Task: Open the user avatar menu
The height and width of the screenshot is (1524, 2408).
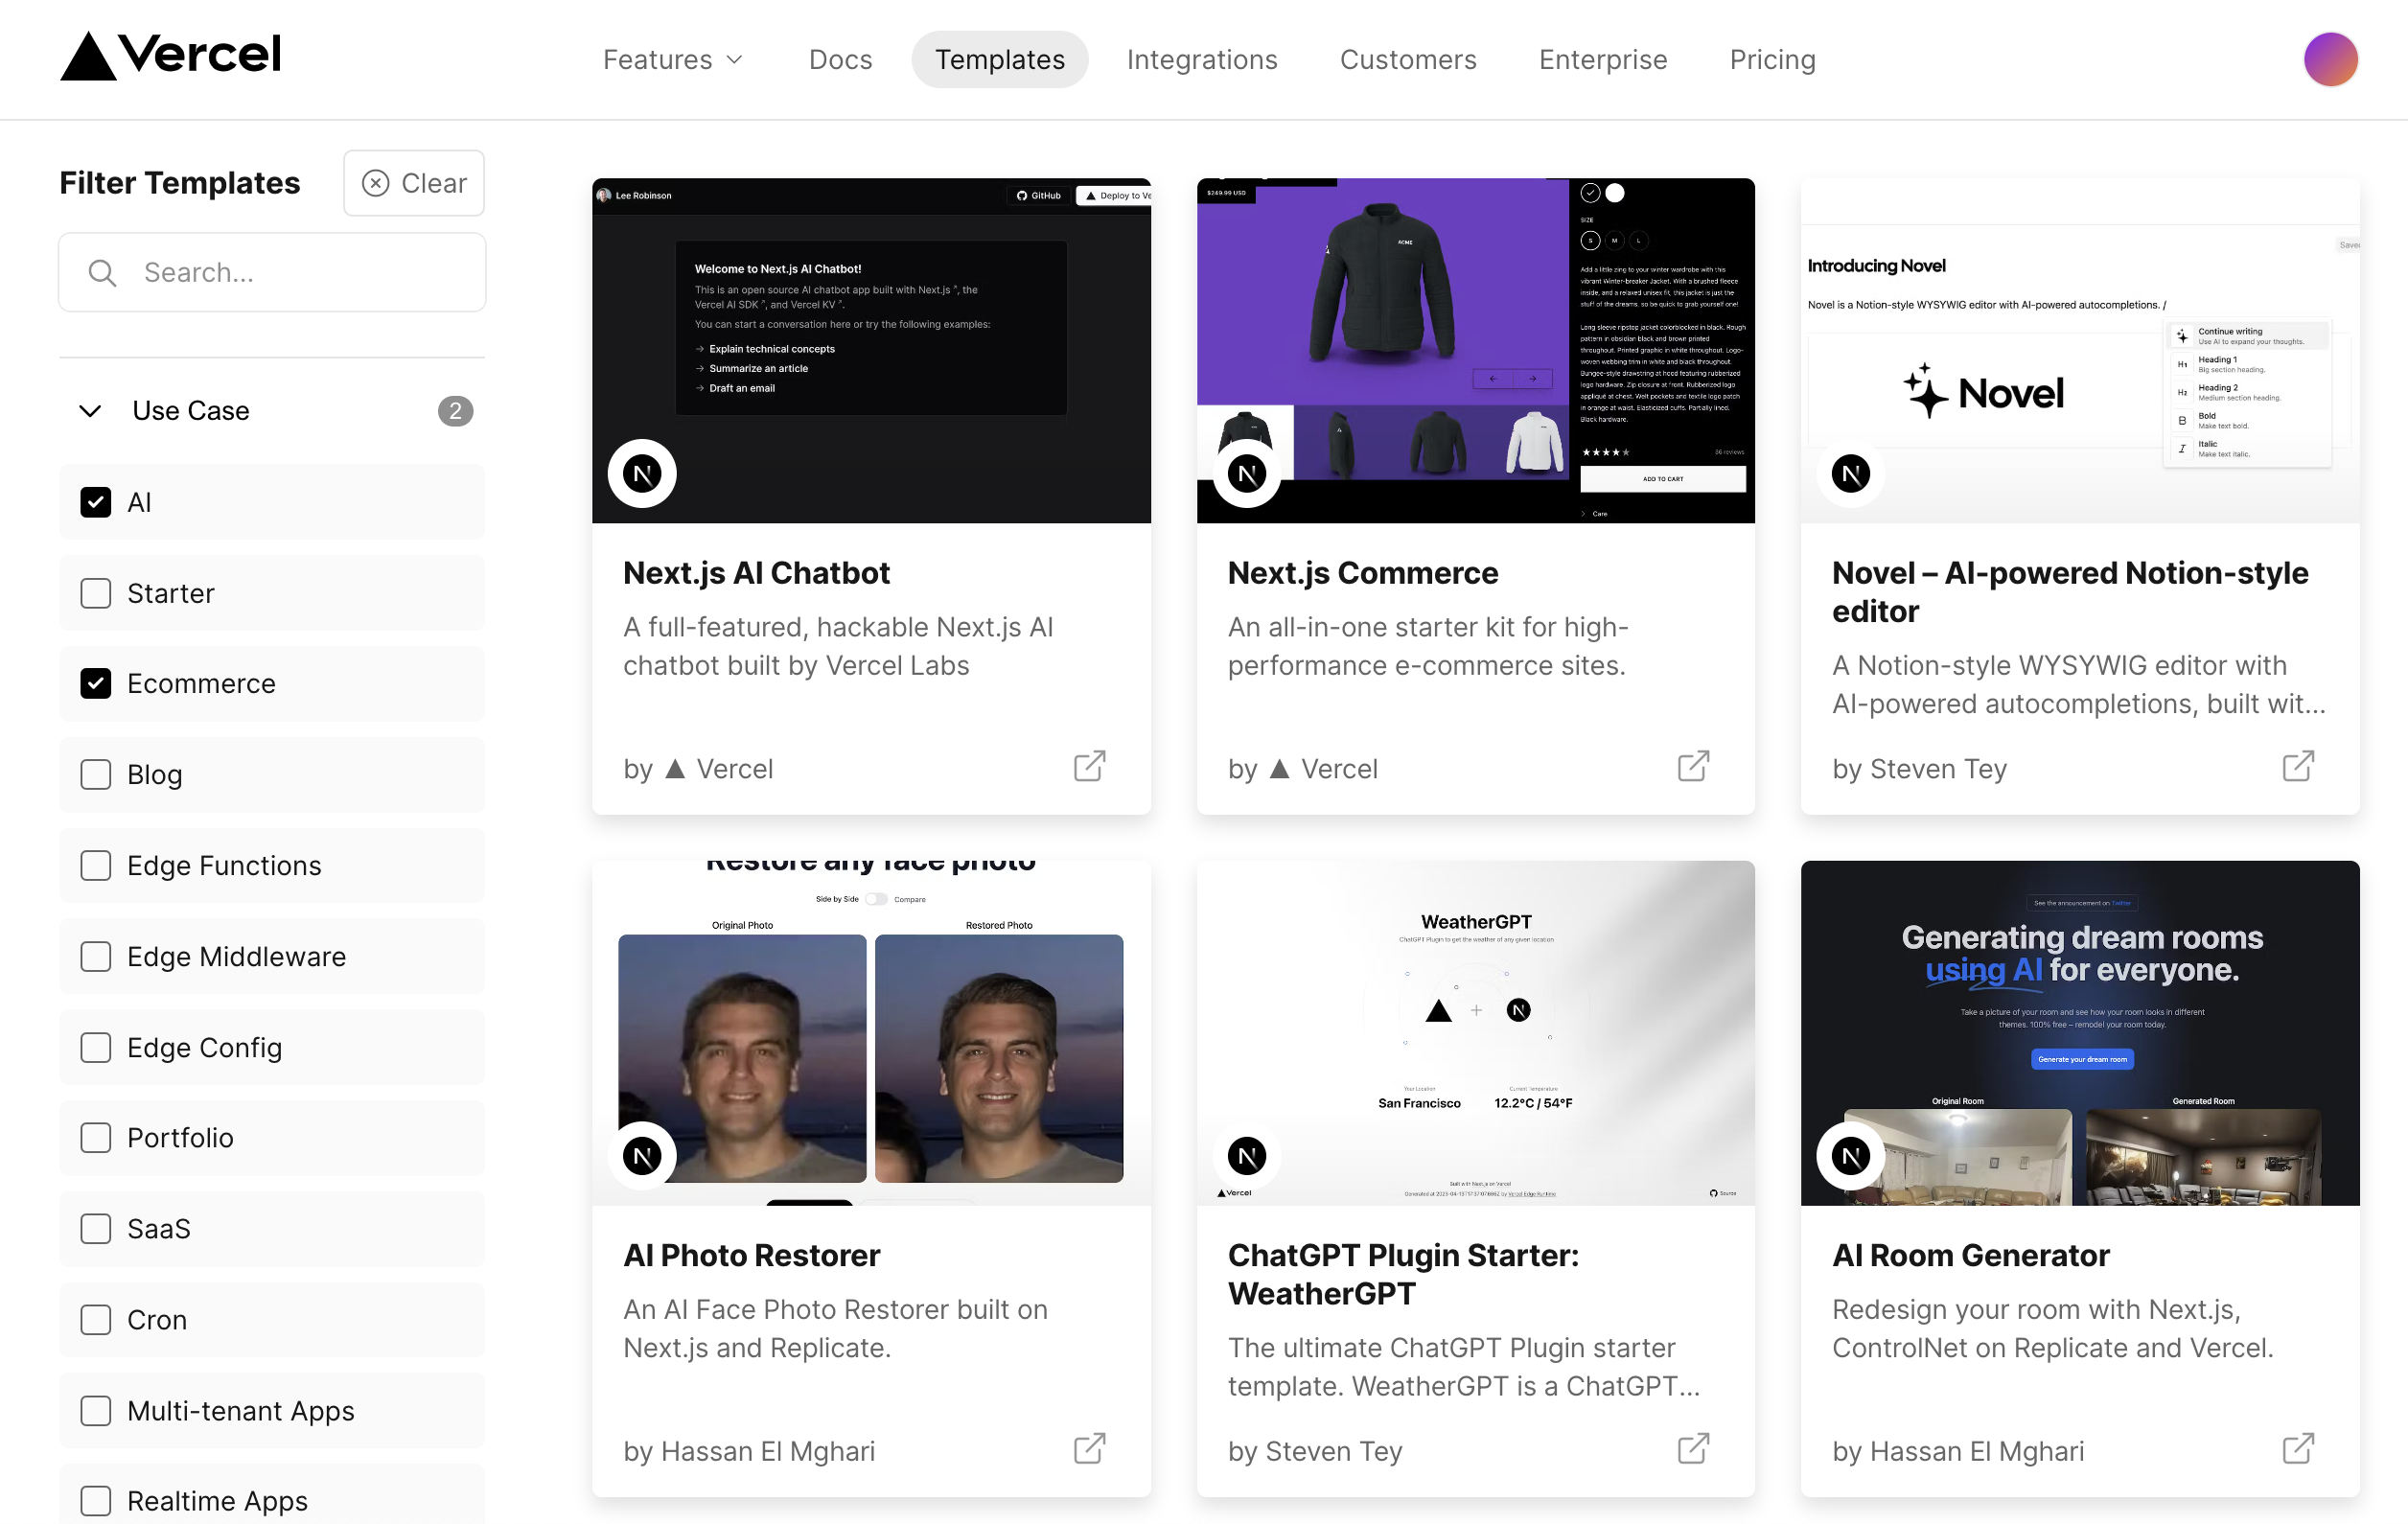Action: 2330,59
